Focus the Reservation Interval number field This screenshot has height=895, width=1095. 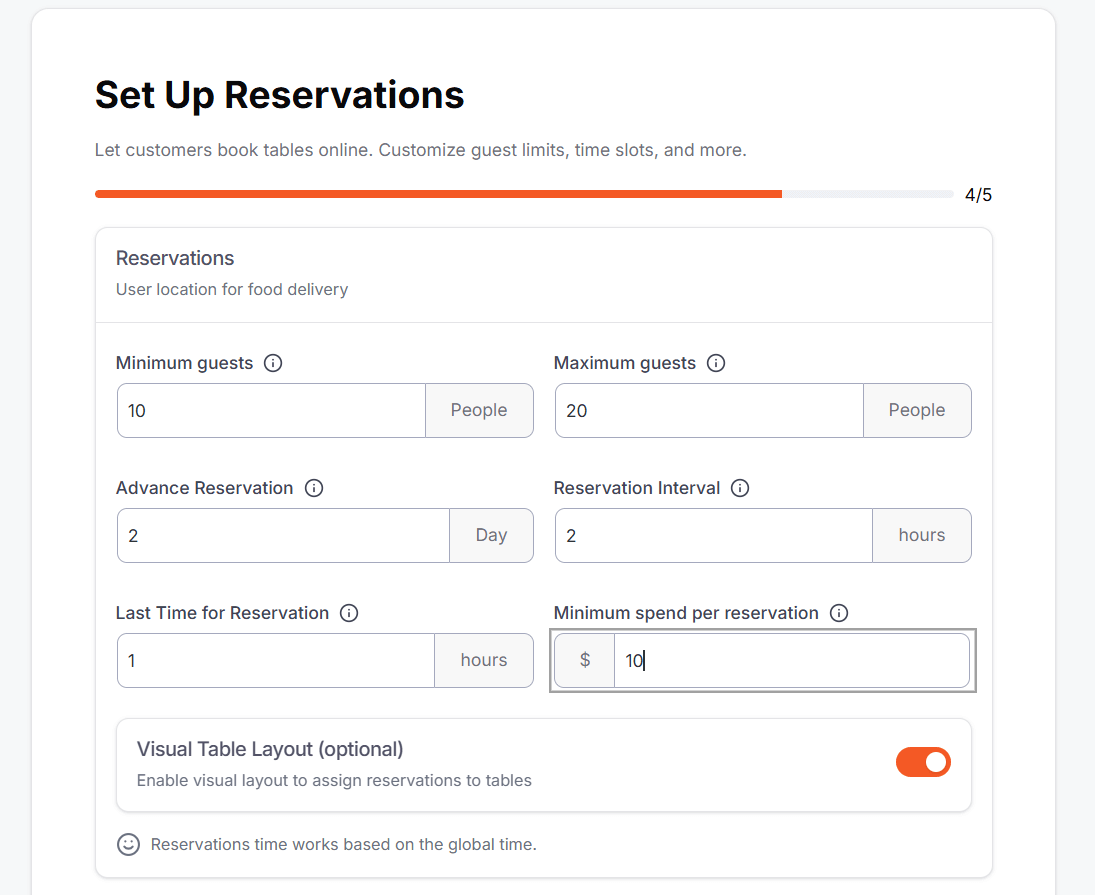point(714,535)
